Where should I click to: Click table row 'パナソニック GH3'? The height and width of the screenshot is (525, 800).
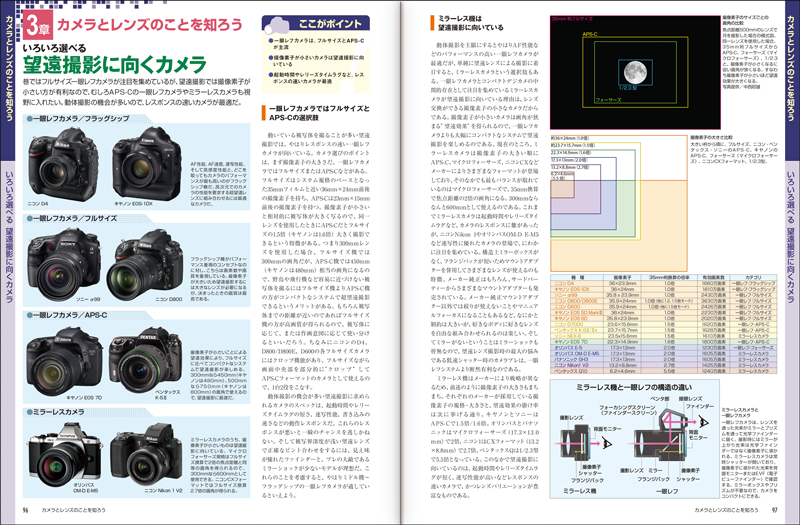(664, 360)
